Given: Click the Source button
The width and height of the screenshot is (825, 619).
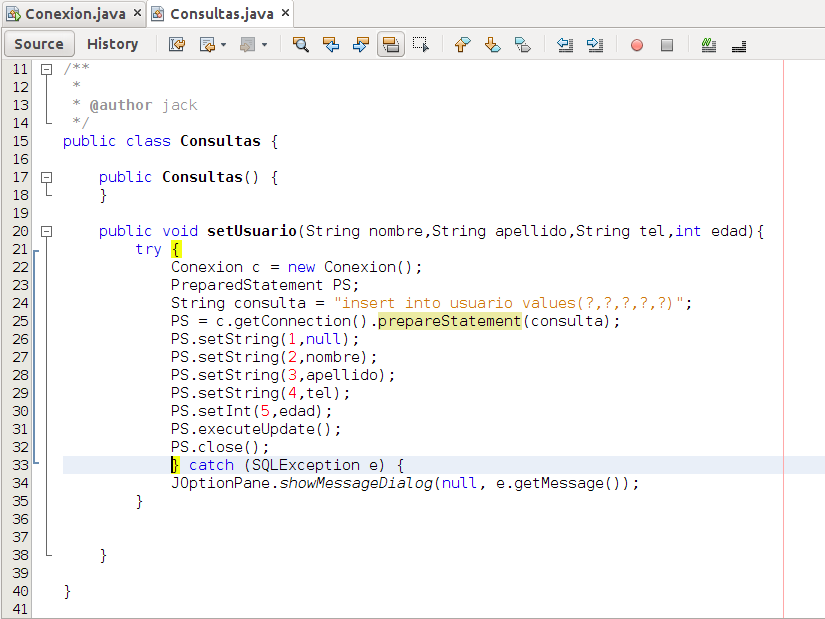Looking at the screenshot, I should coord(39,43).
